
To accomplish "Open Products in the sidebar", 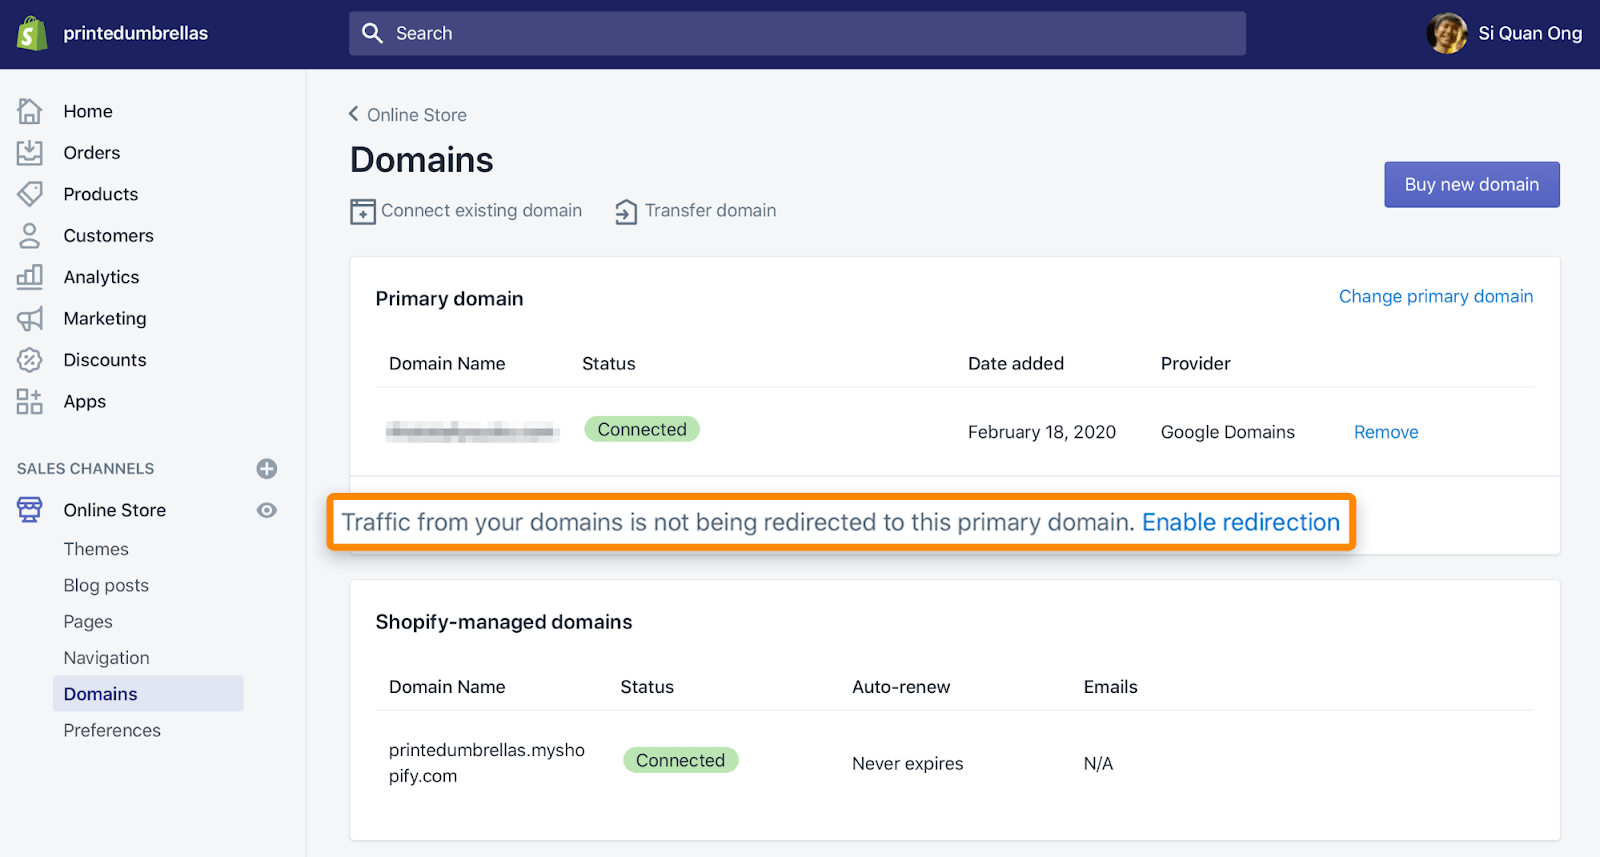I will [101, 194].
